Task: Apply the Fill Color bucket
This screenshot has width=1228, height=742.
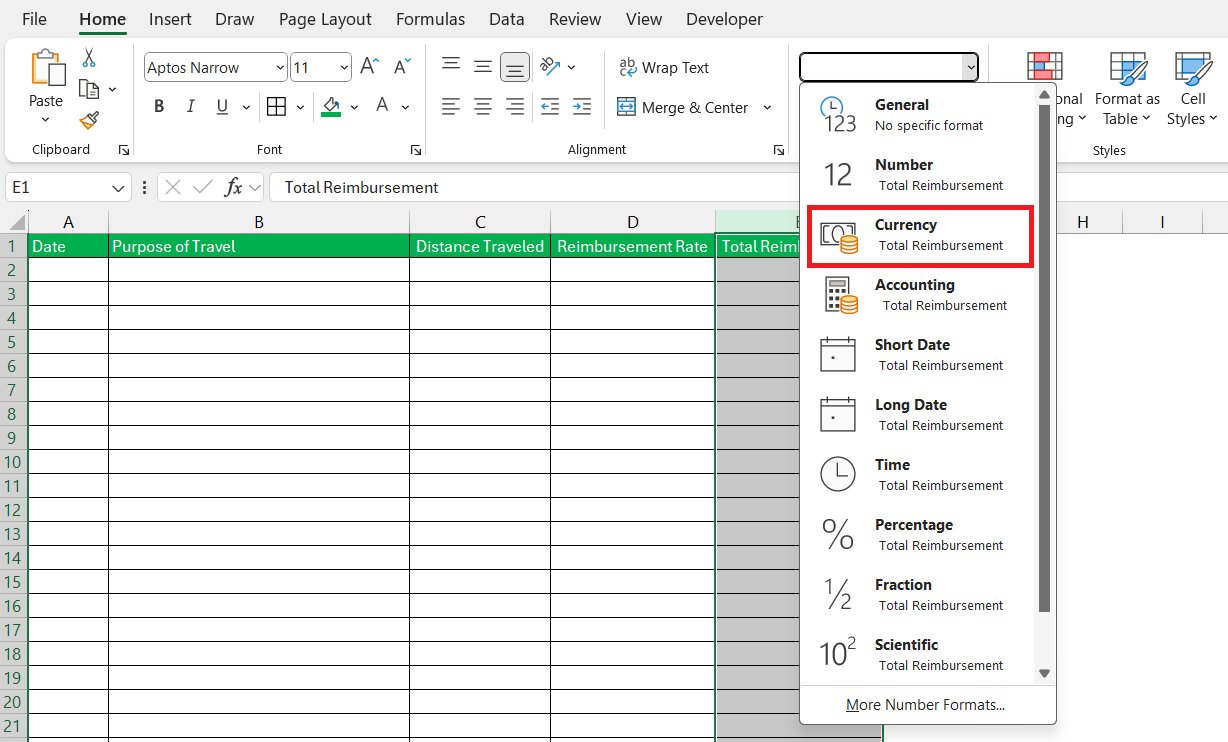Action: tap(331, 107)
